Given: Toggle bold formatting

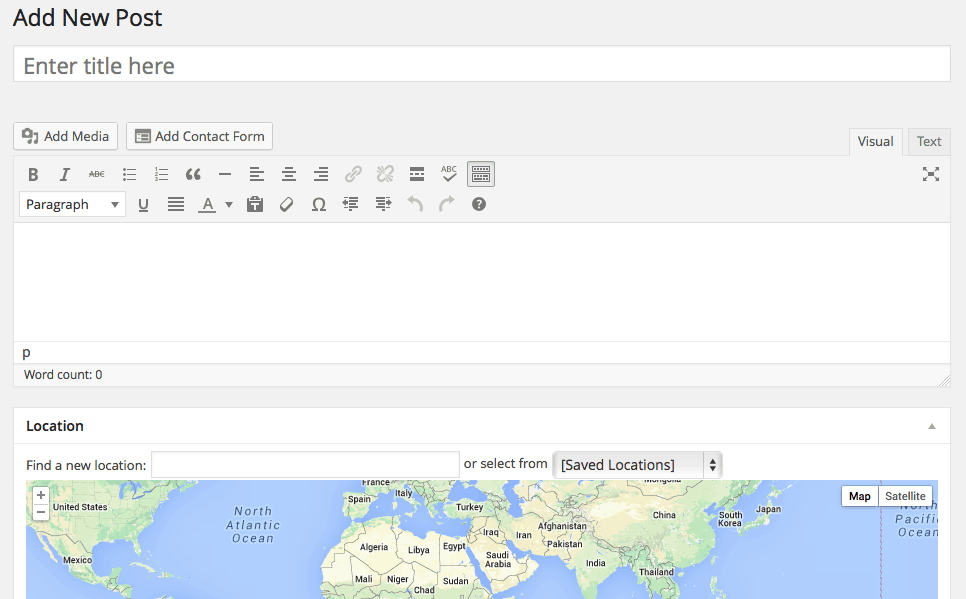Looking at the screenshot, I should (x=33, y=174).
